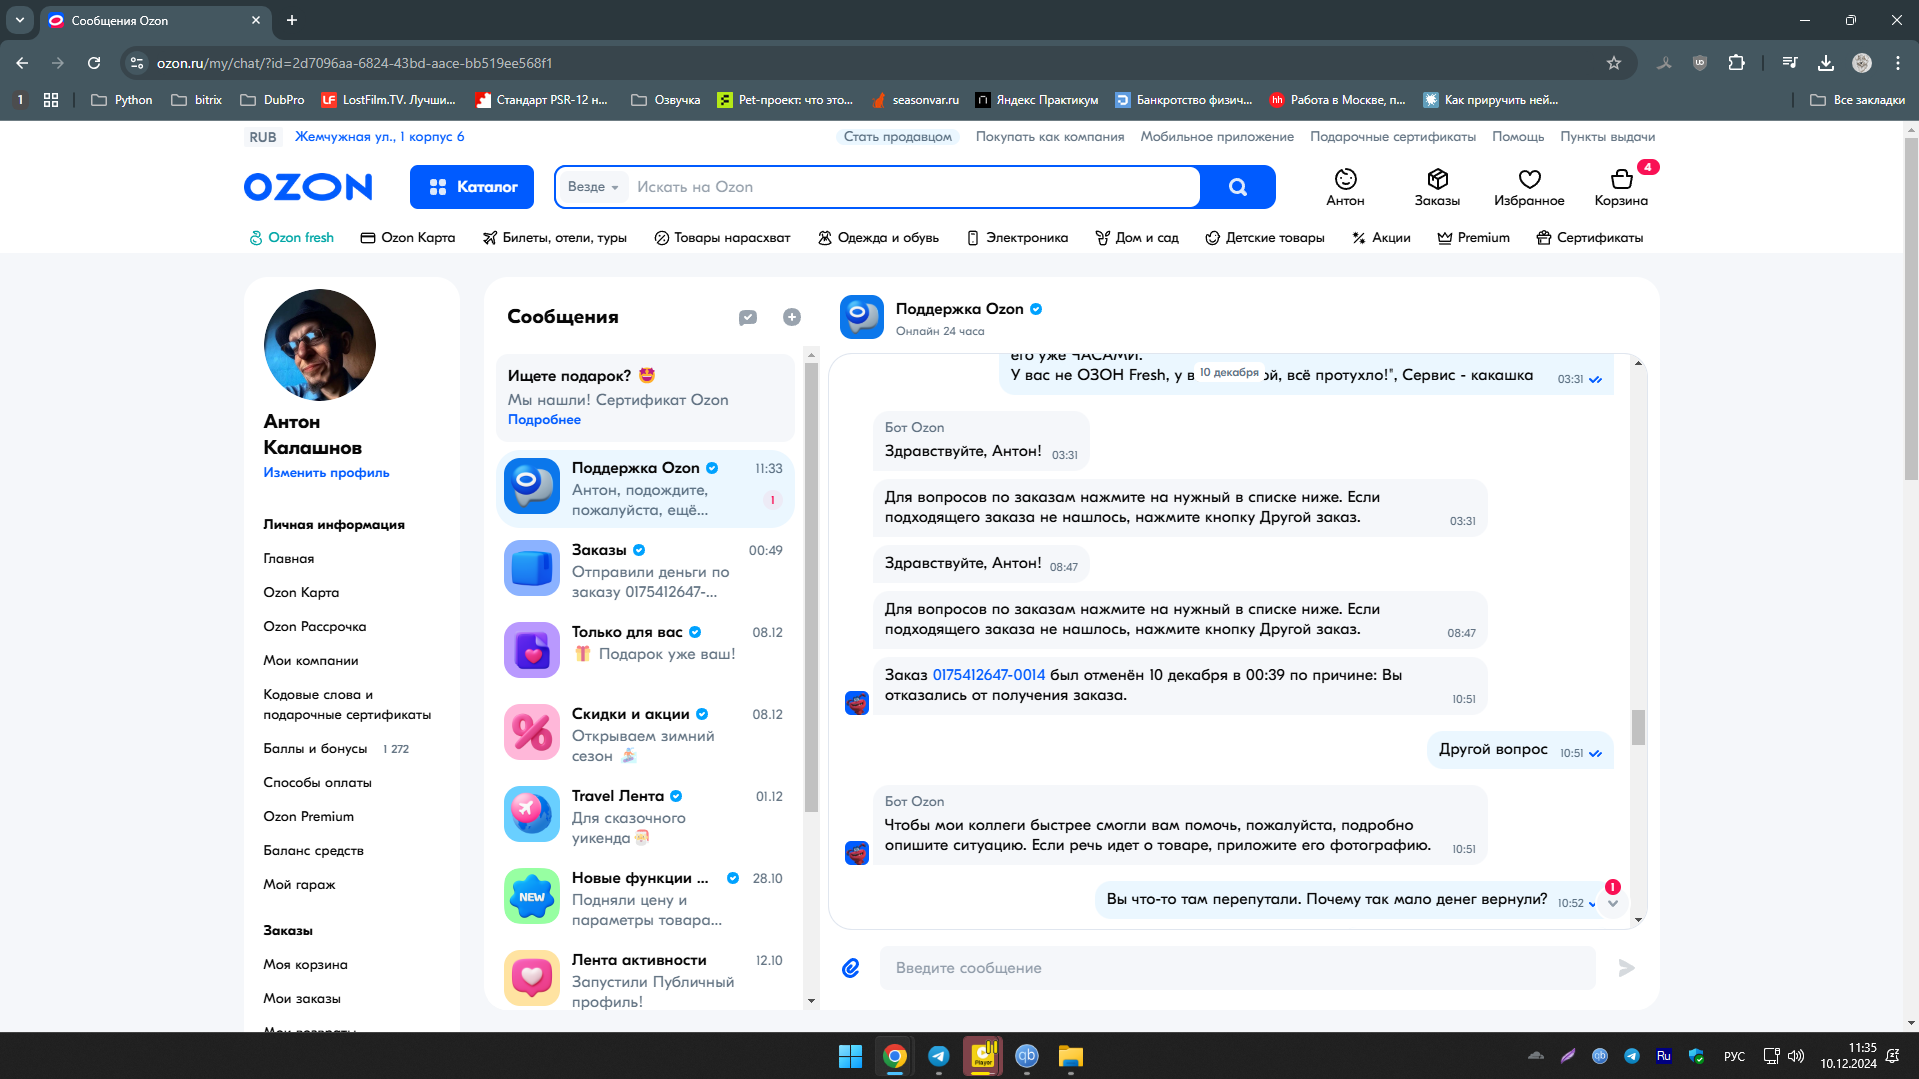The width and height of the screenshot is (1919, 1079).
Task: Click the Ozon logo
Action: click(308, 187)
